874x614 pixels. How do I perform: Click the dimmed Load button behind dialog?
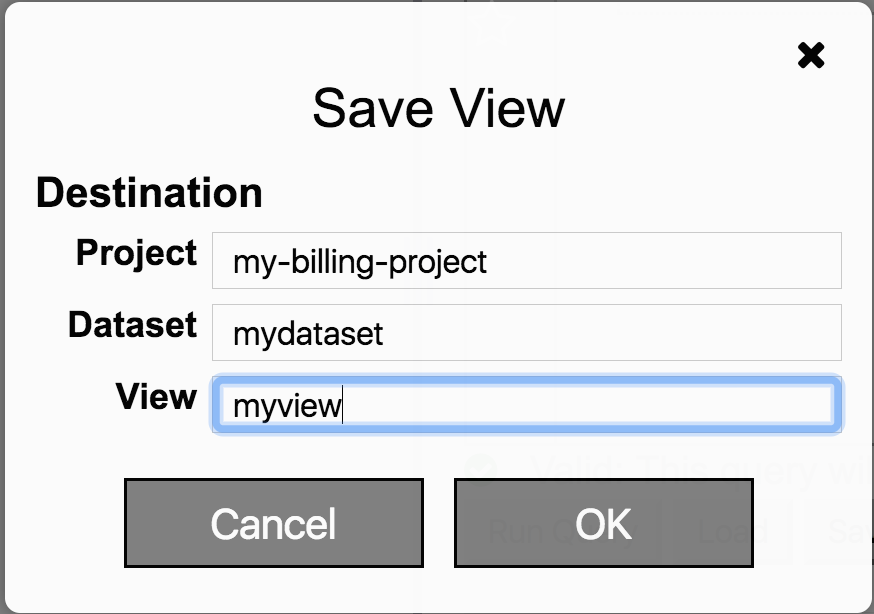tap(733, 531)
